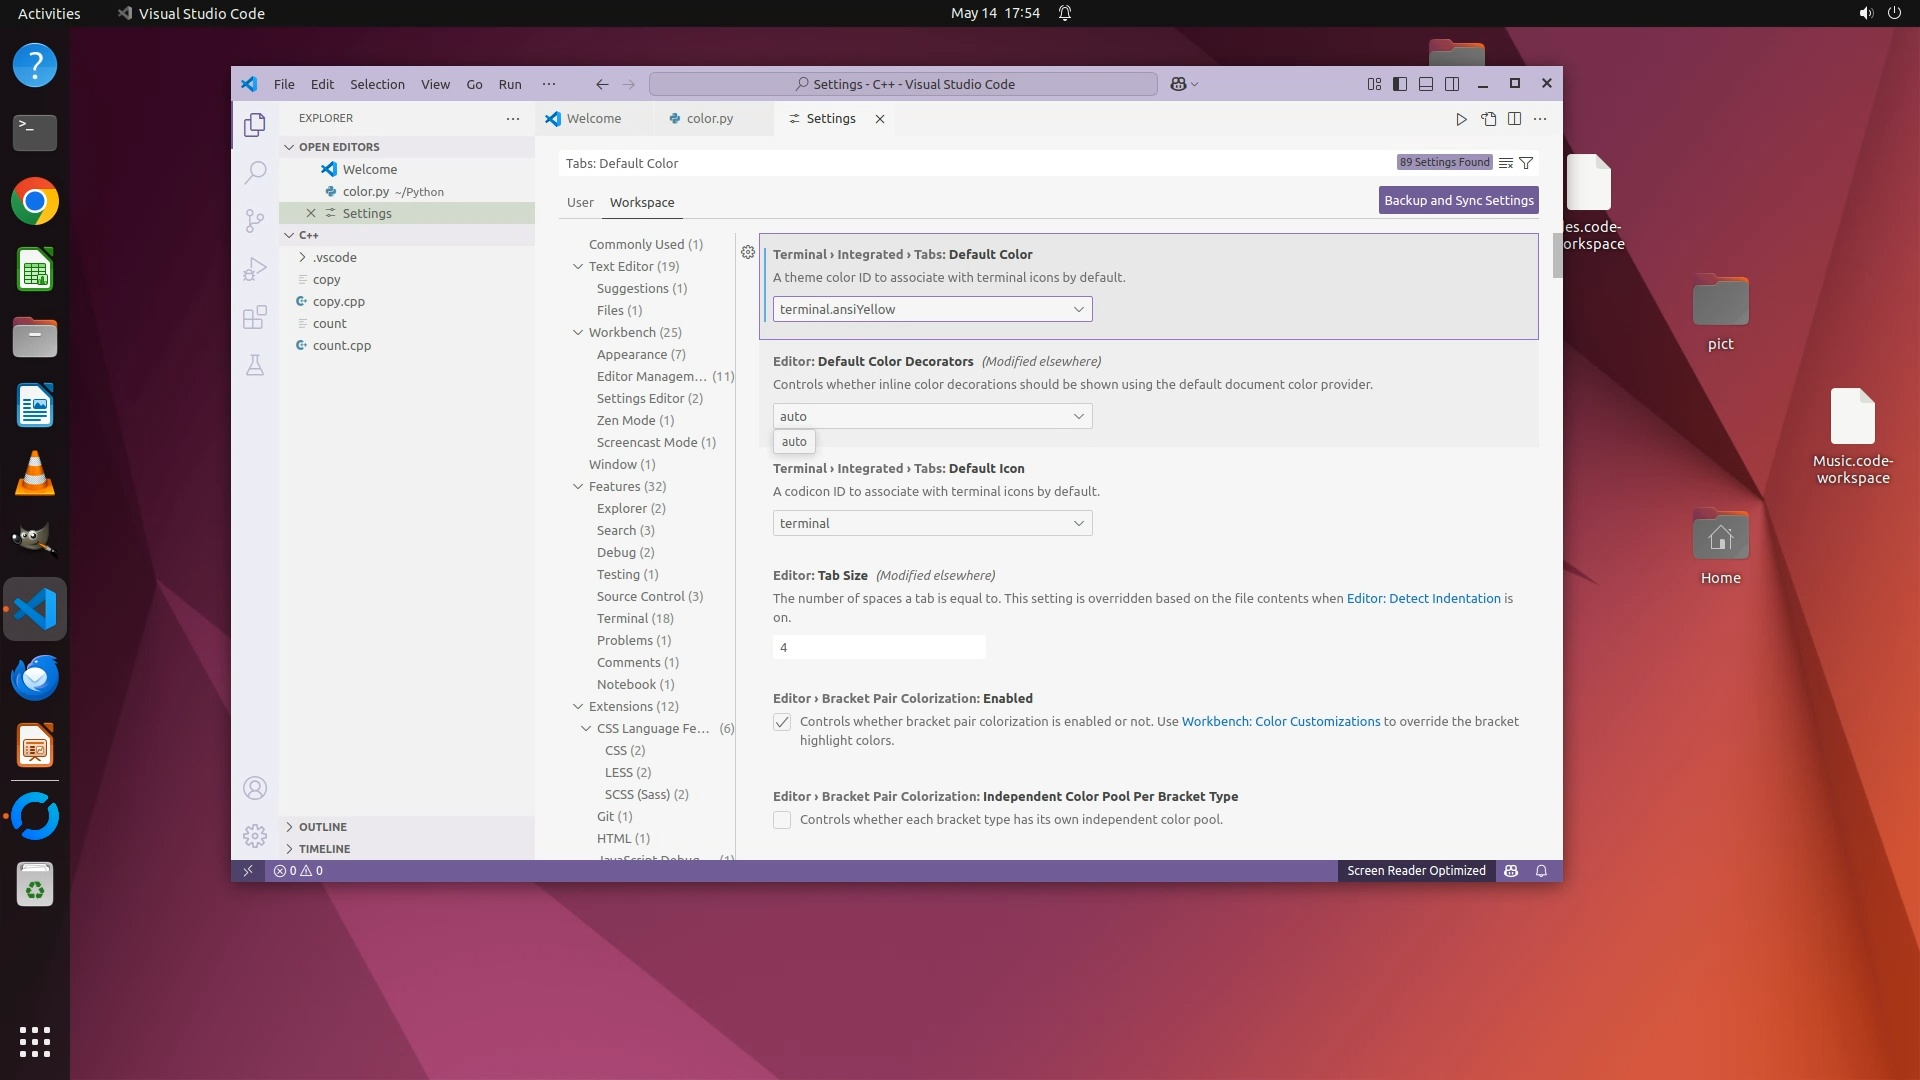
Task: Collapse the Workbench settings tree group
Action: tap(578, 332)
